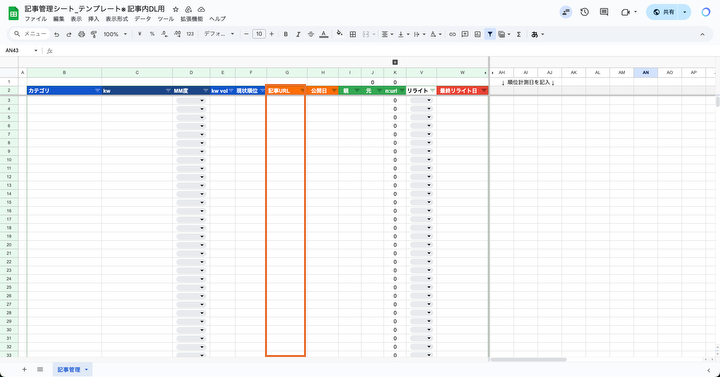Click the 共有 share button

(x=664, y=12)
